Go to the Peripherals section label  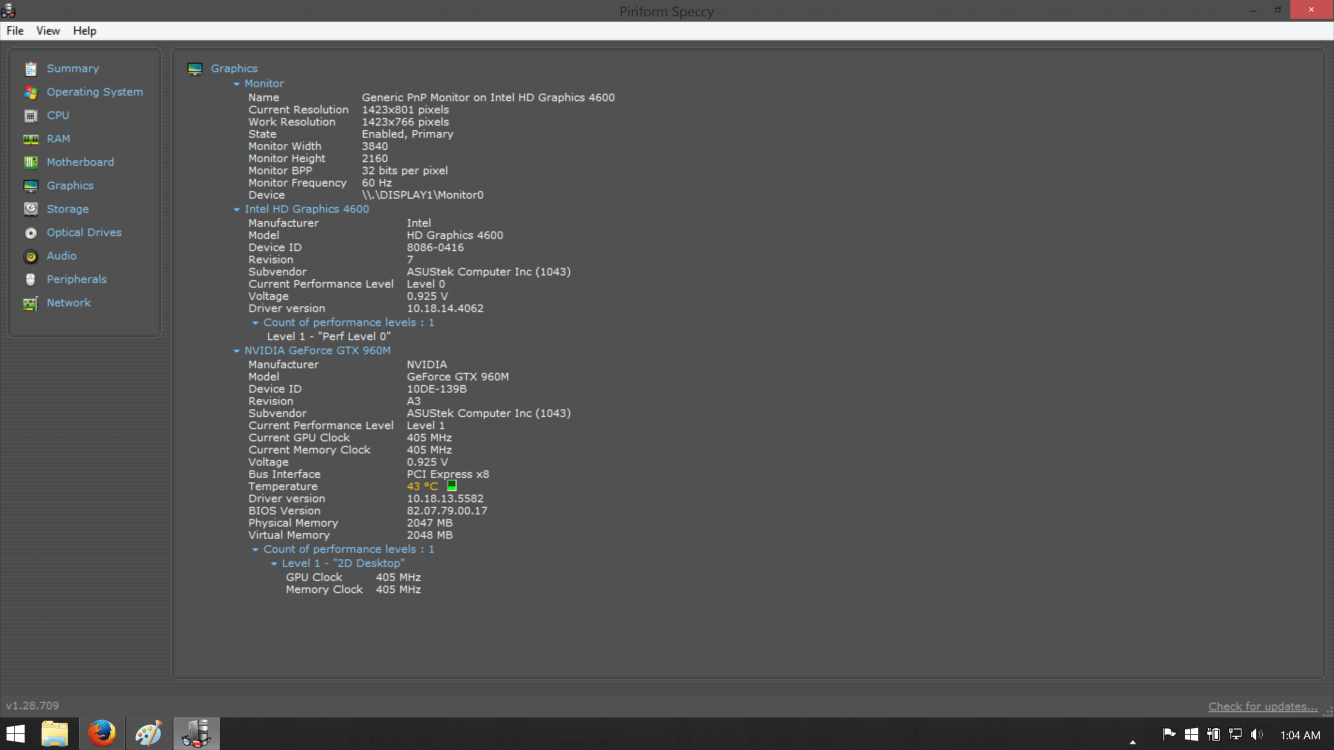[x=77, y=280]
